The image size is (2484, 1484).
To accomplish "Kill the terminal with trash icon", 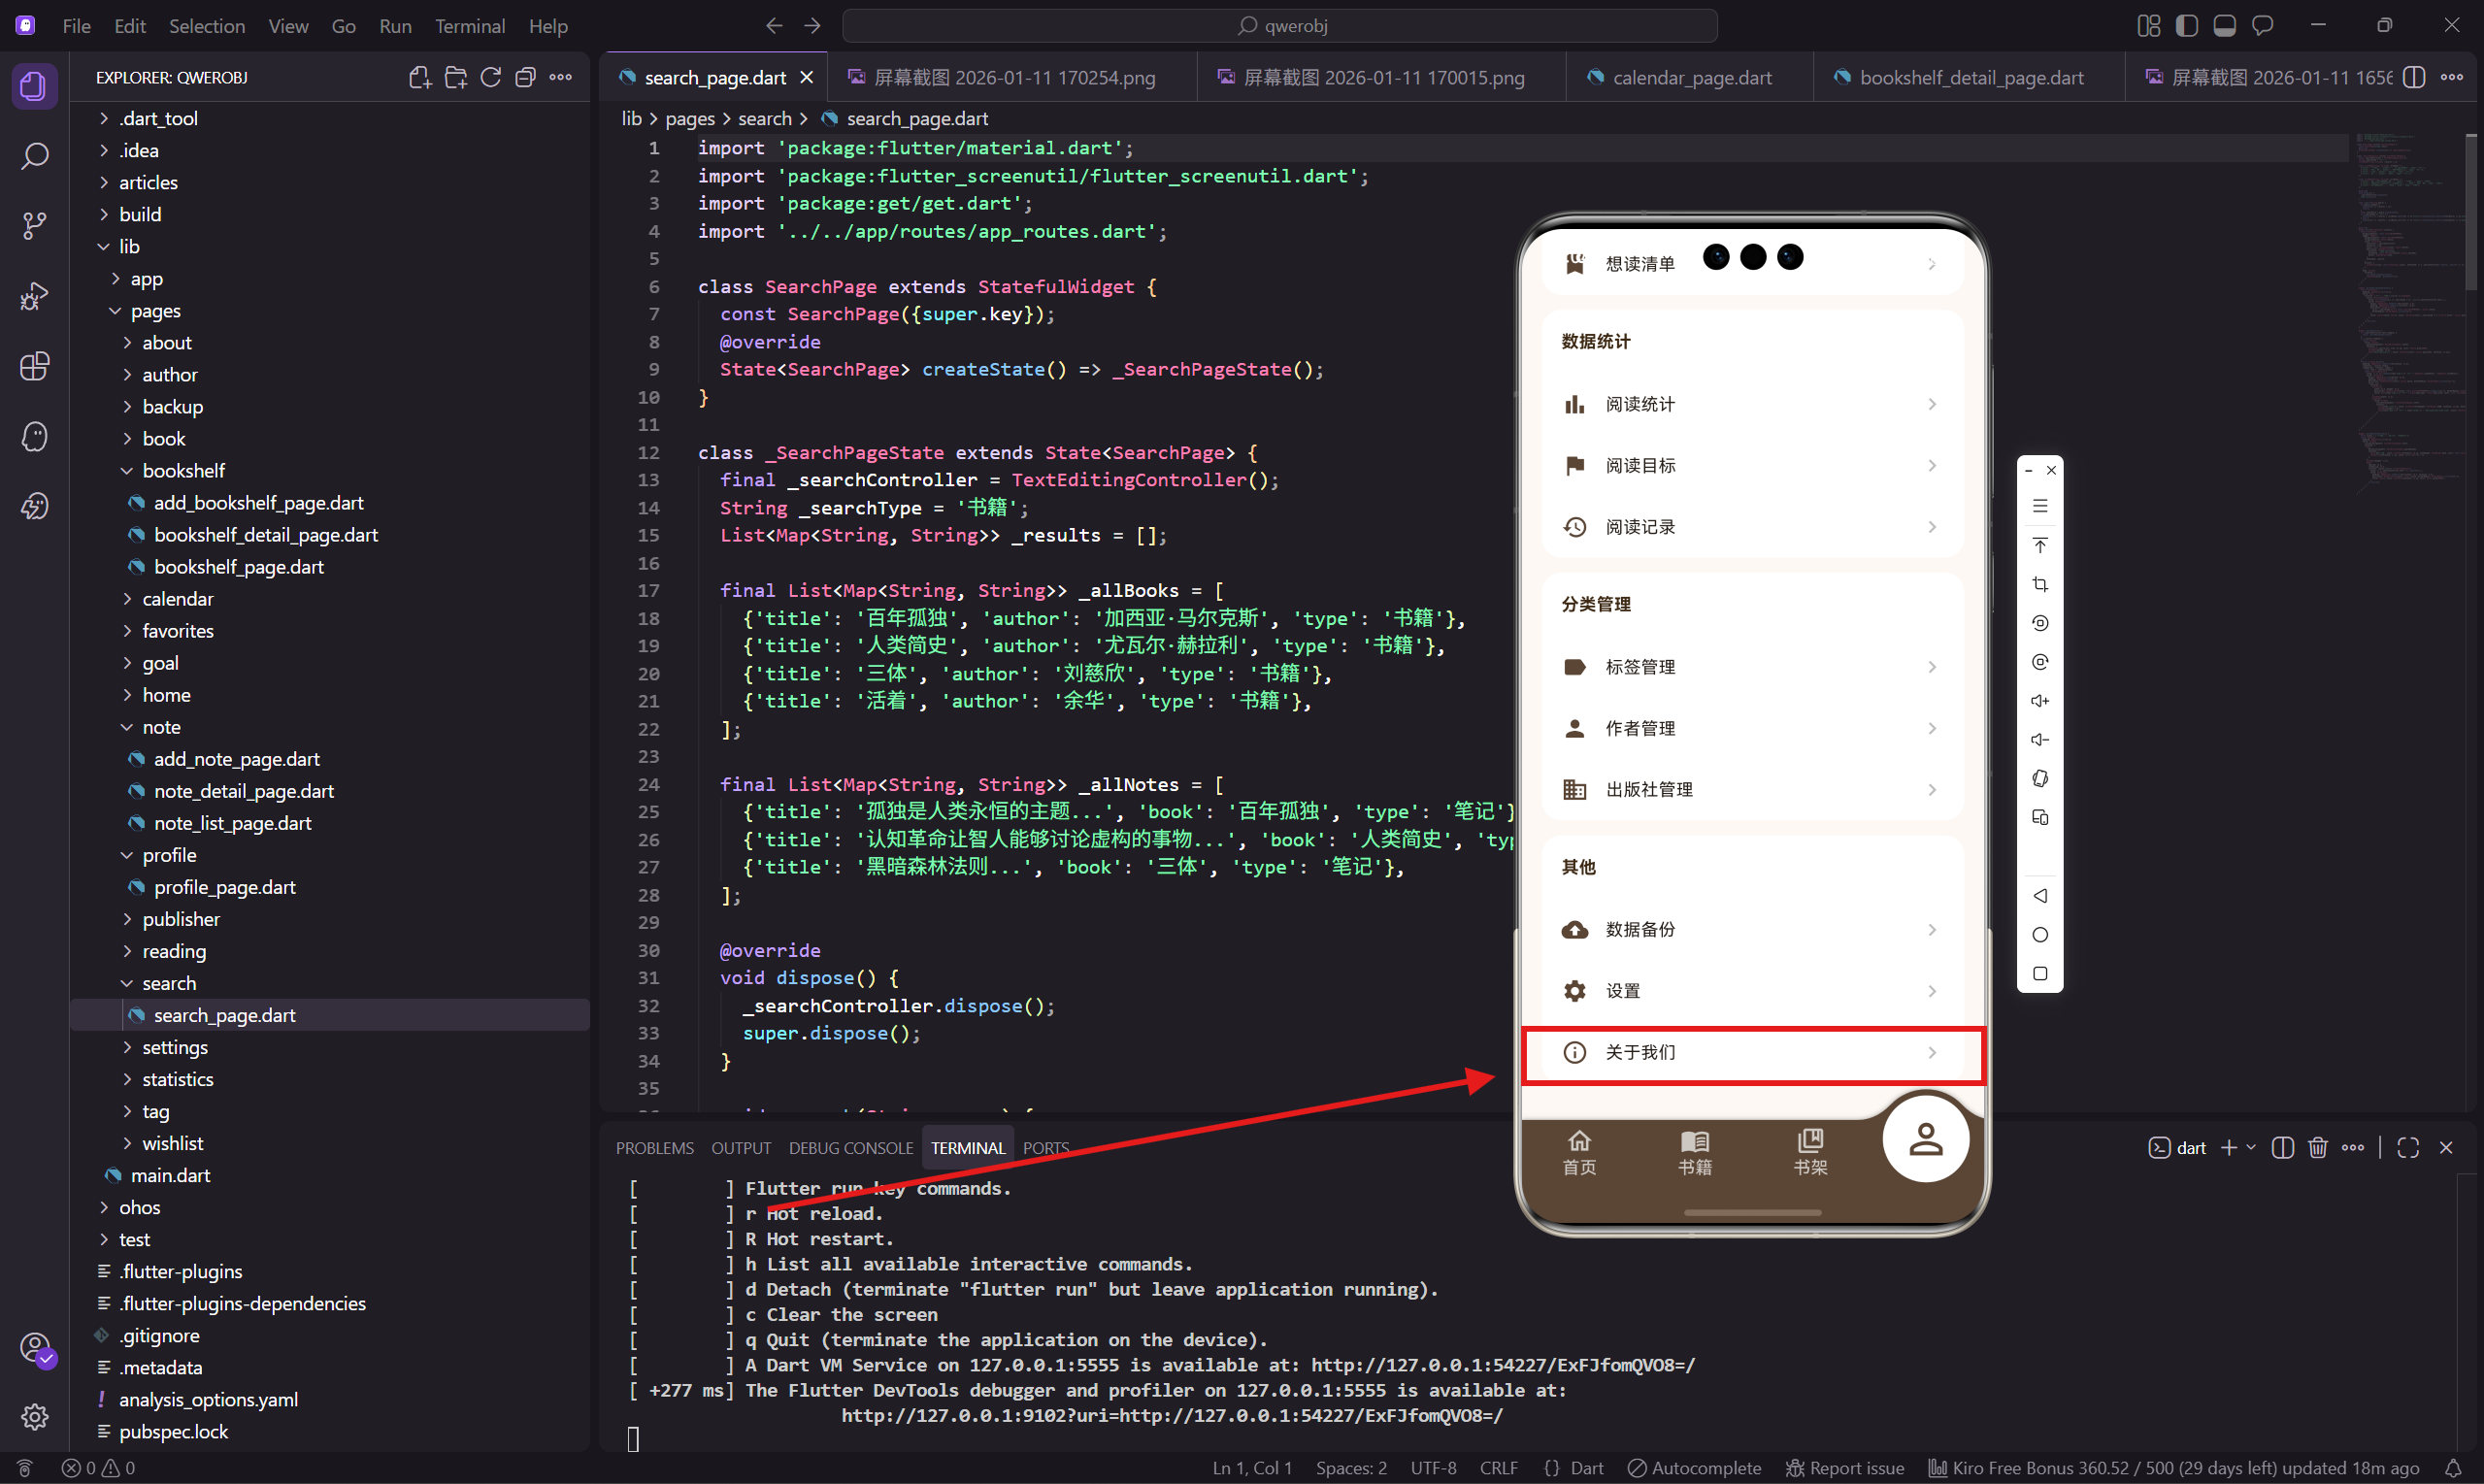I will pyautogui.click(x=2317, y=1147).
